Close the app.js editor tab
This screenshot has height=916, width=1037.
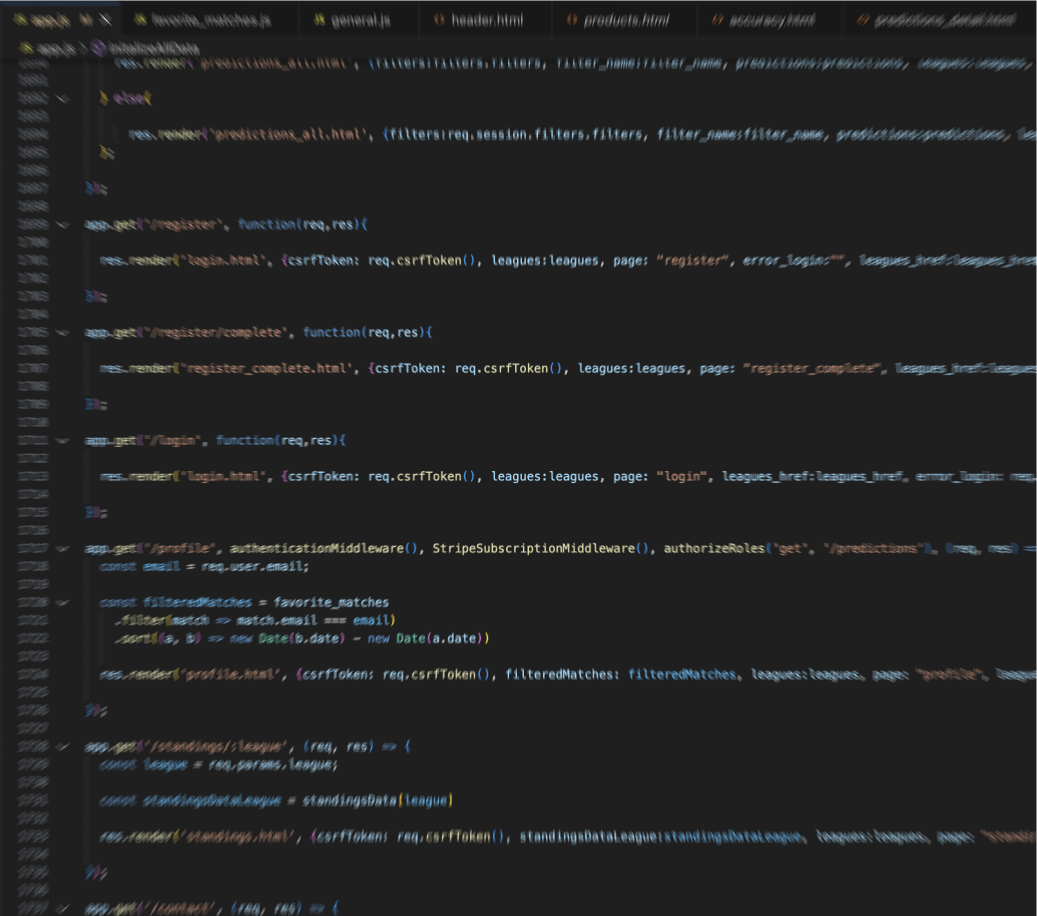[x=105, y=19]
